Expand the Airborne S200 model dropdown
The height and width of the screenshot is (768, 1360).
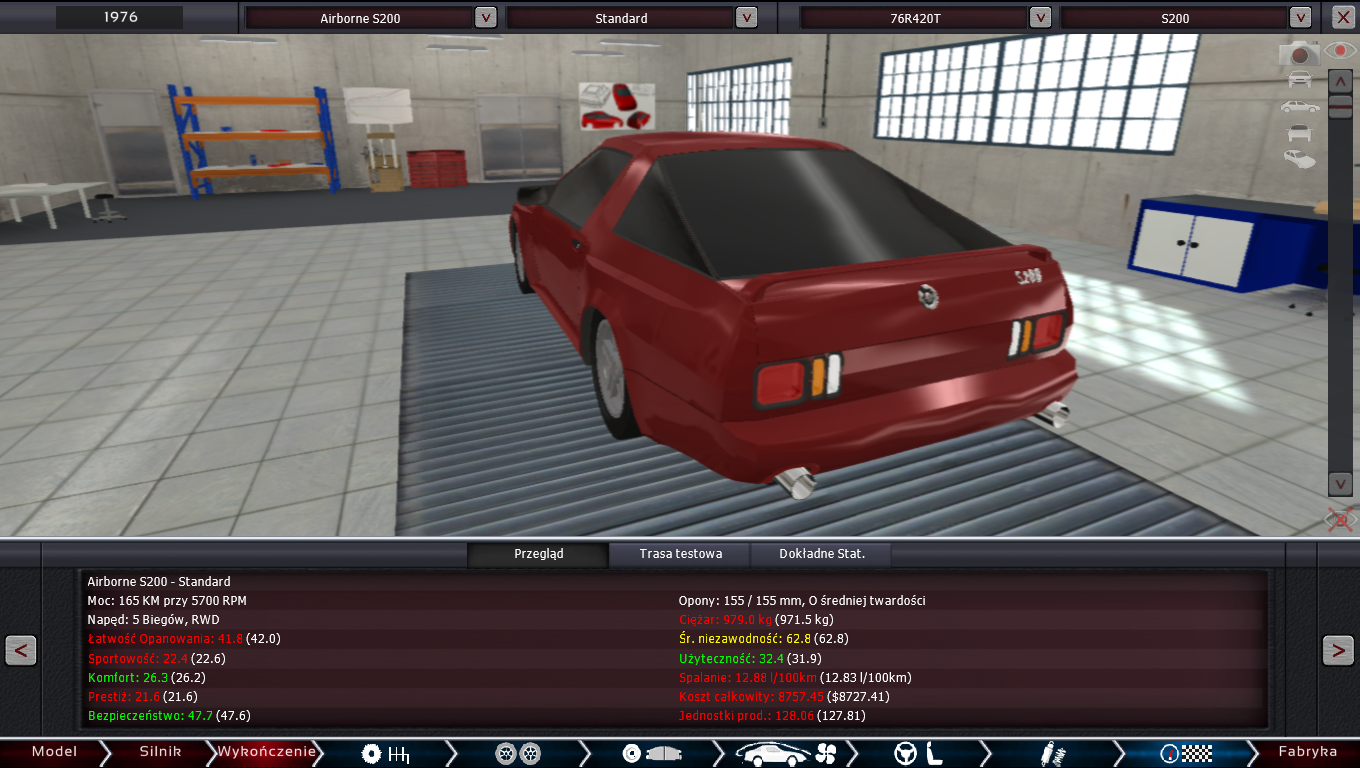click(x=485, y=17)
